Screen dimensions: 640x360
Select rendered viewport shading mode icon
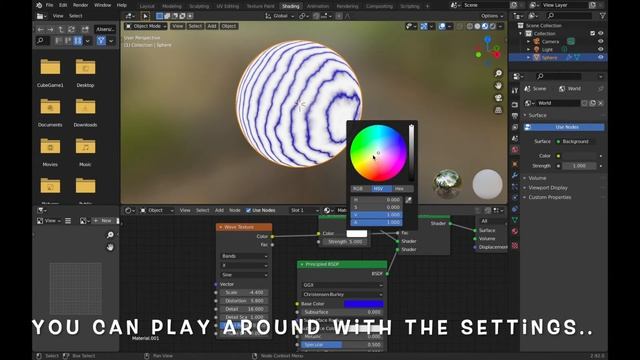pyautogui.click(x=493, y=26)
